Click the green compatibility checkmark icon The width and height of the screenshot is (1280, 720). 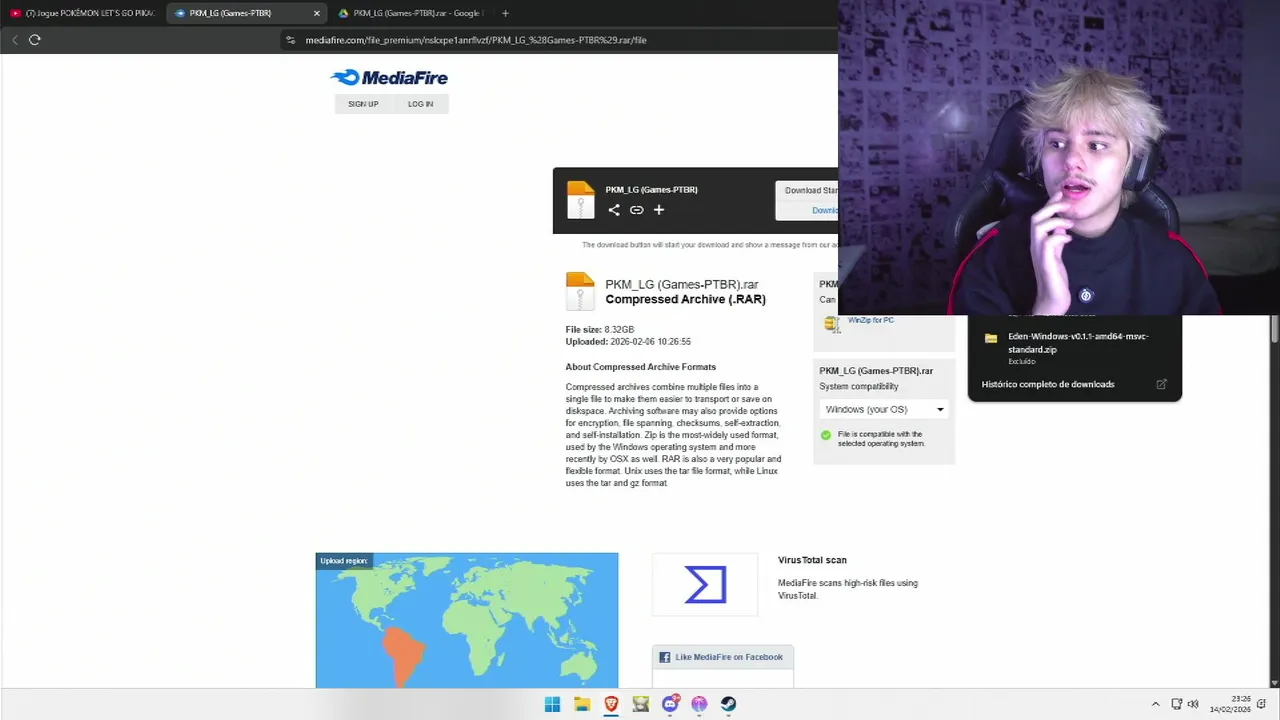pyautogui.click(x=826, y=435)
